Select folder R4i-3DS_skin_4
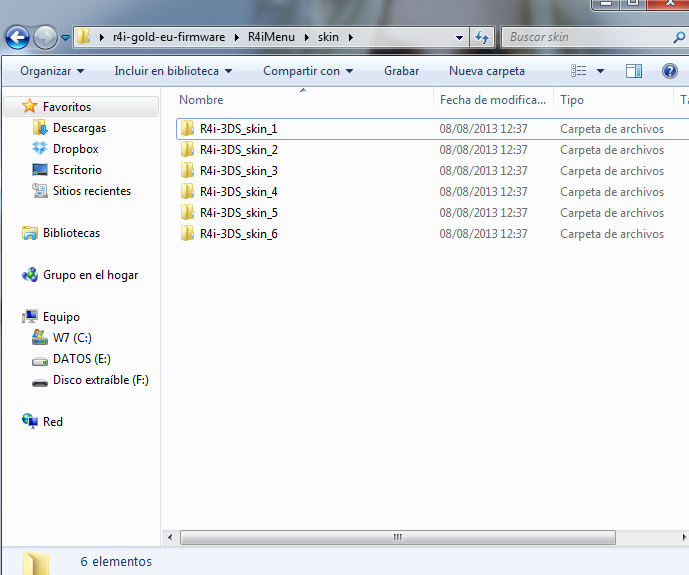The width and height of the screenshot is (689, 575). coord(239,192)
